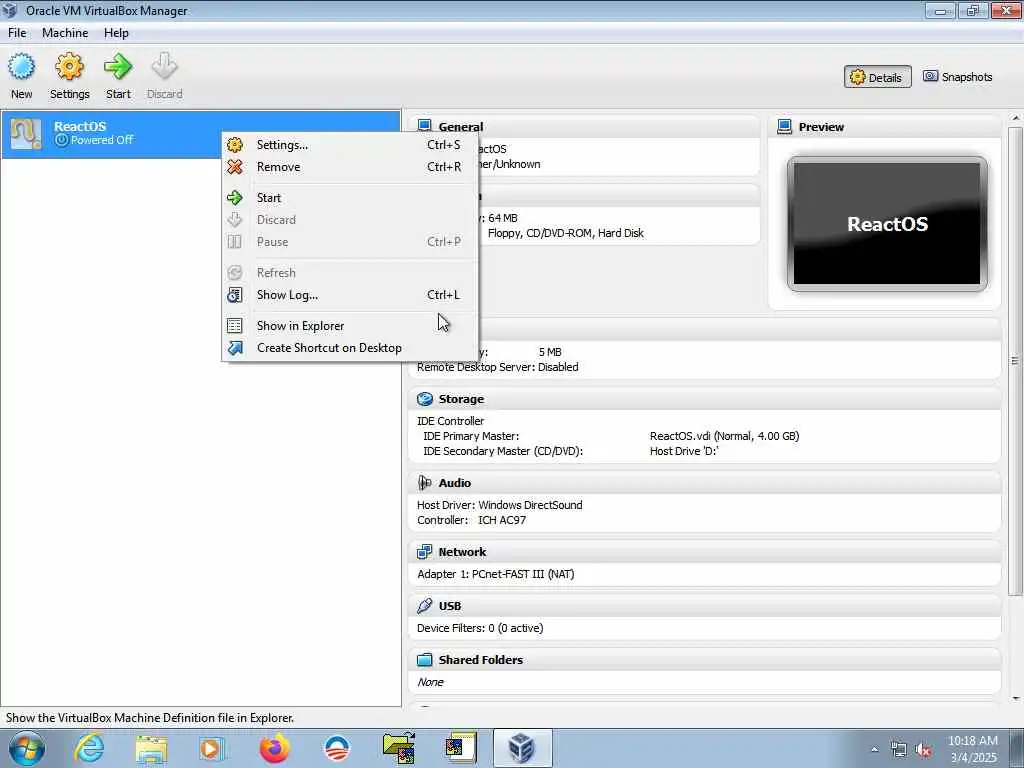1024x768 pixels.
Task: Click the Storage section disk icon
Action: (x=424, y=399)
